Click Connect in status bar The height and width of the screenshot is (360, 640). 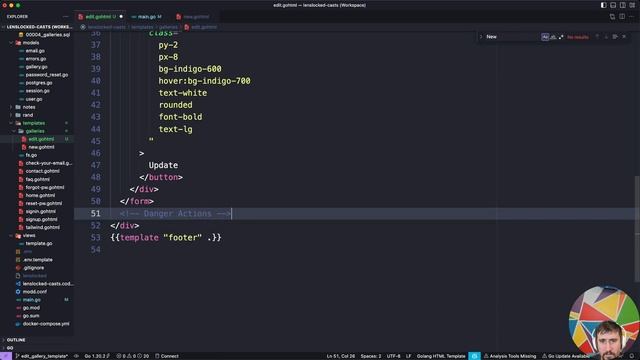(167, 356)
